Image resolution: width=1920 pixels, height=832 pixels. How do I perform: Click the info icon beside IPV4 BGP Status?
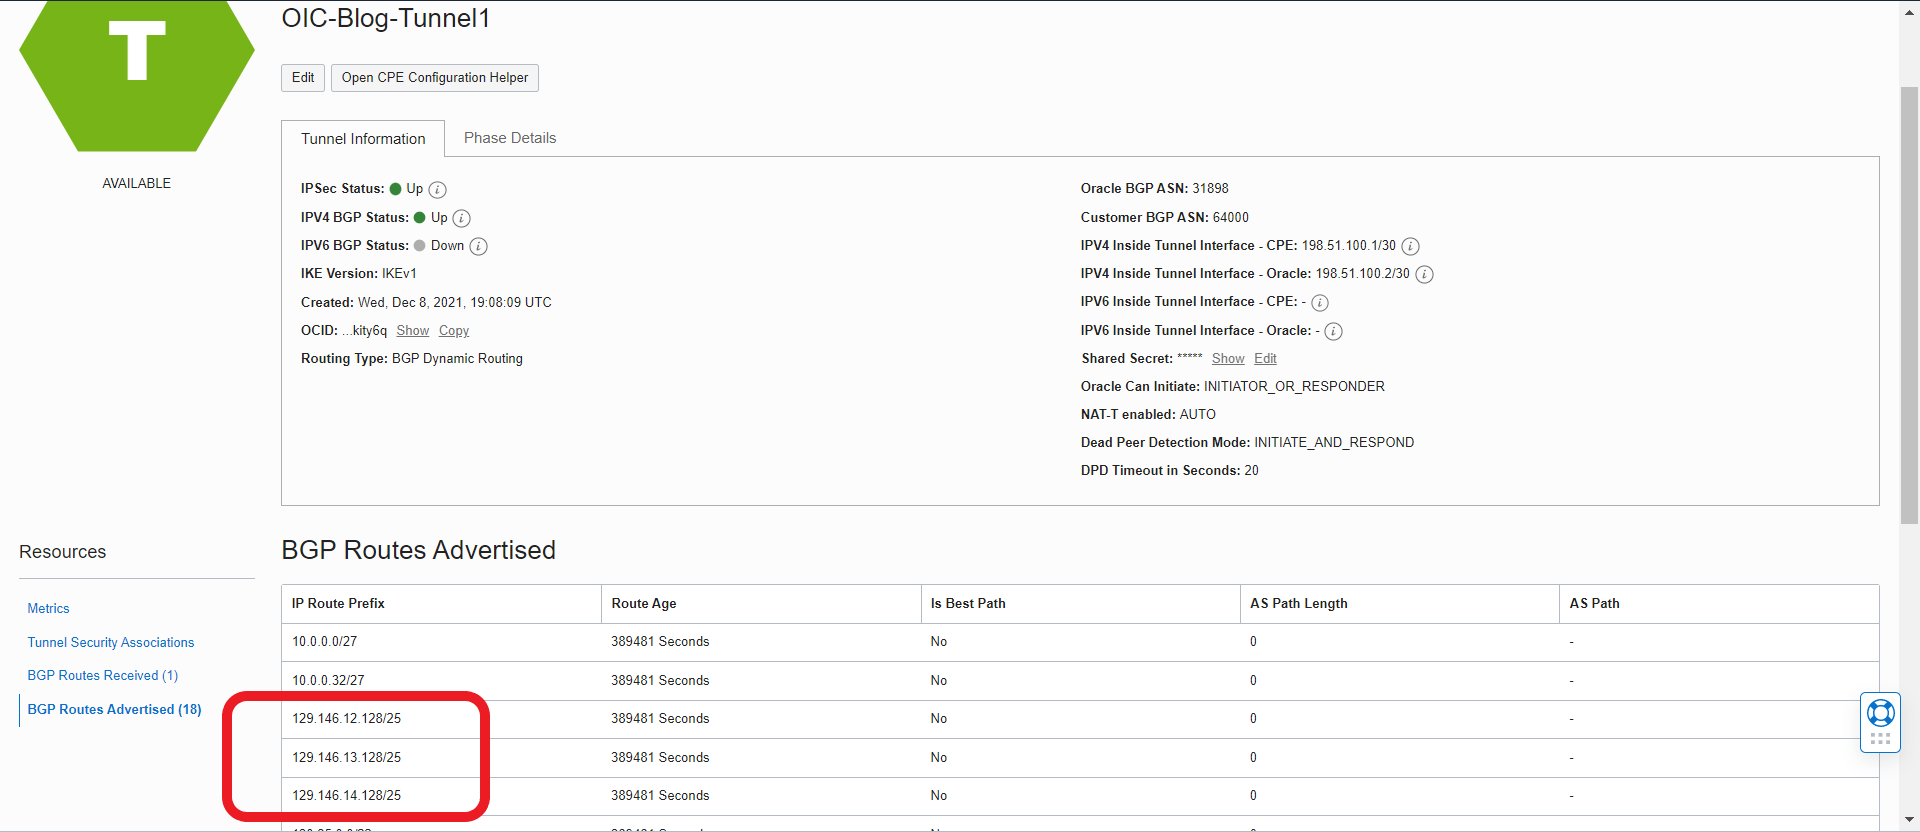pyautogui.click(x=461, y=218)
